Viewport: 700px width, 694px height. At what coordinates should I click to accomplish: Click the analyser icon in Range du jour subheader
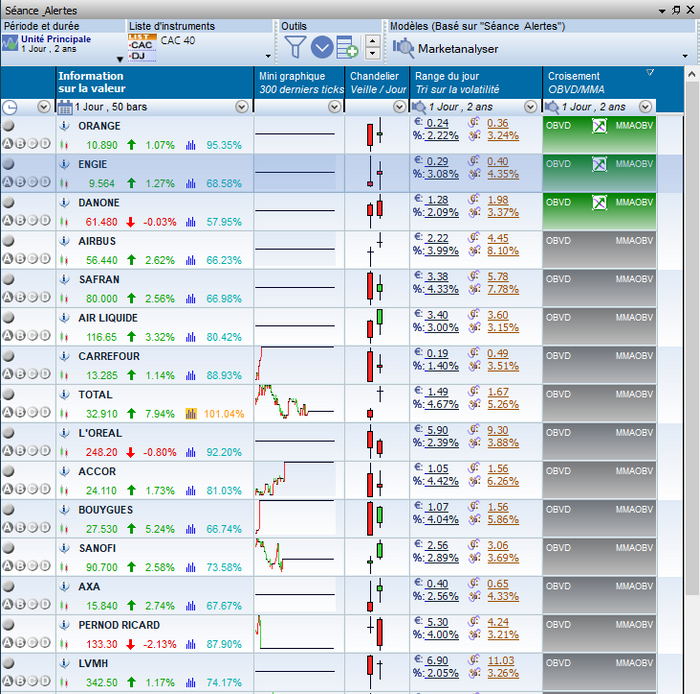click(x=419, y=107)
